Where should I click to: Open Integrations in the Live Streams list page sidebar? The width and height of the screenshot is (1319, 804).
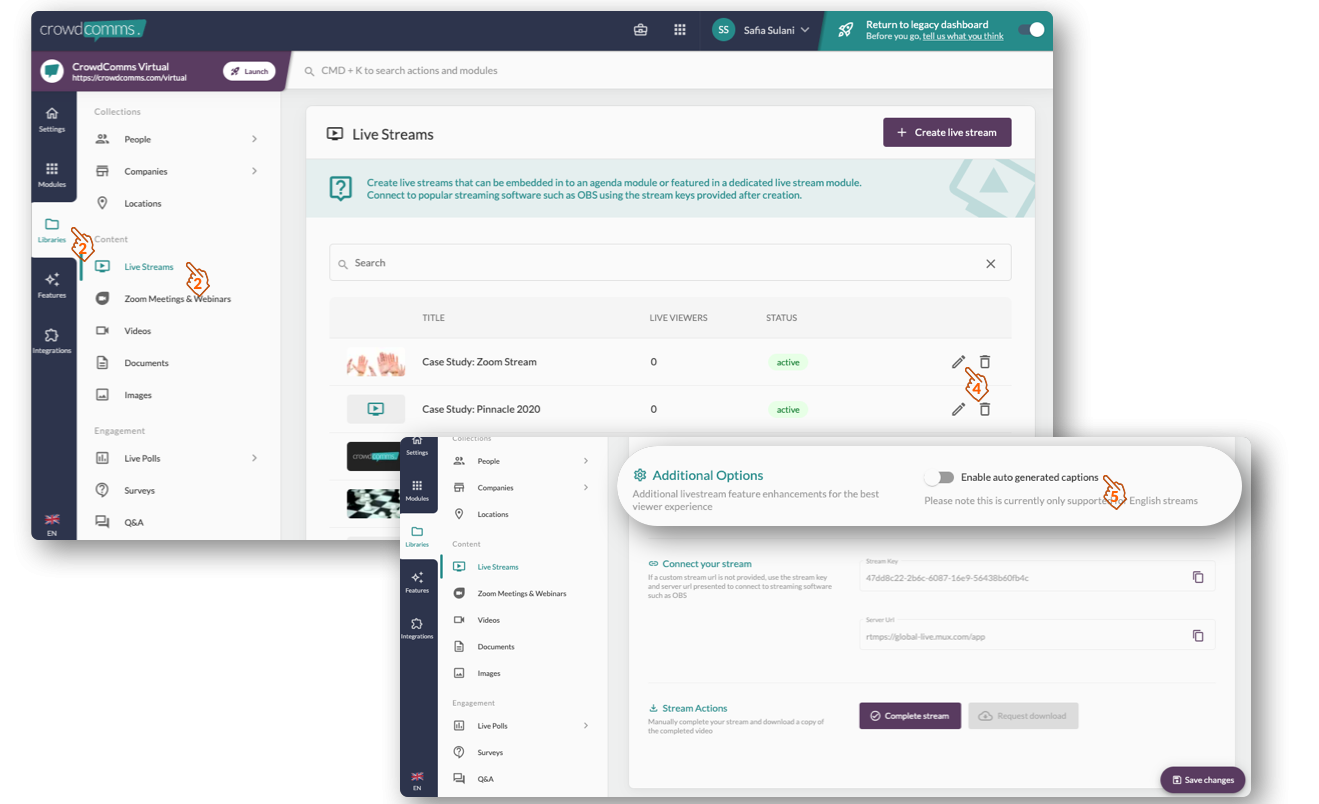[x=52, y=341]
